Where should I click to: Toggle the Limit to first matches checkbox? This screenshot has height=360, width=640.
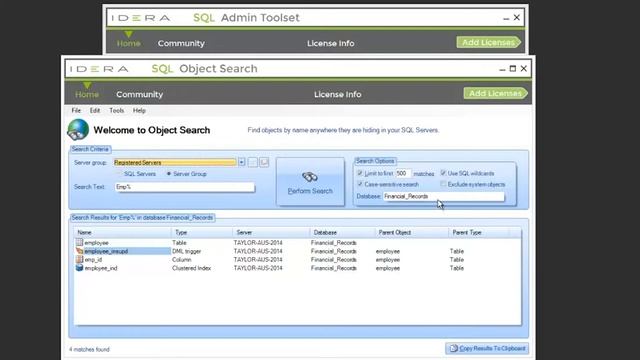coord(360,173)
